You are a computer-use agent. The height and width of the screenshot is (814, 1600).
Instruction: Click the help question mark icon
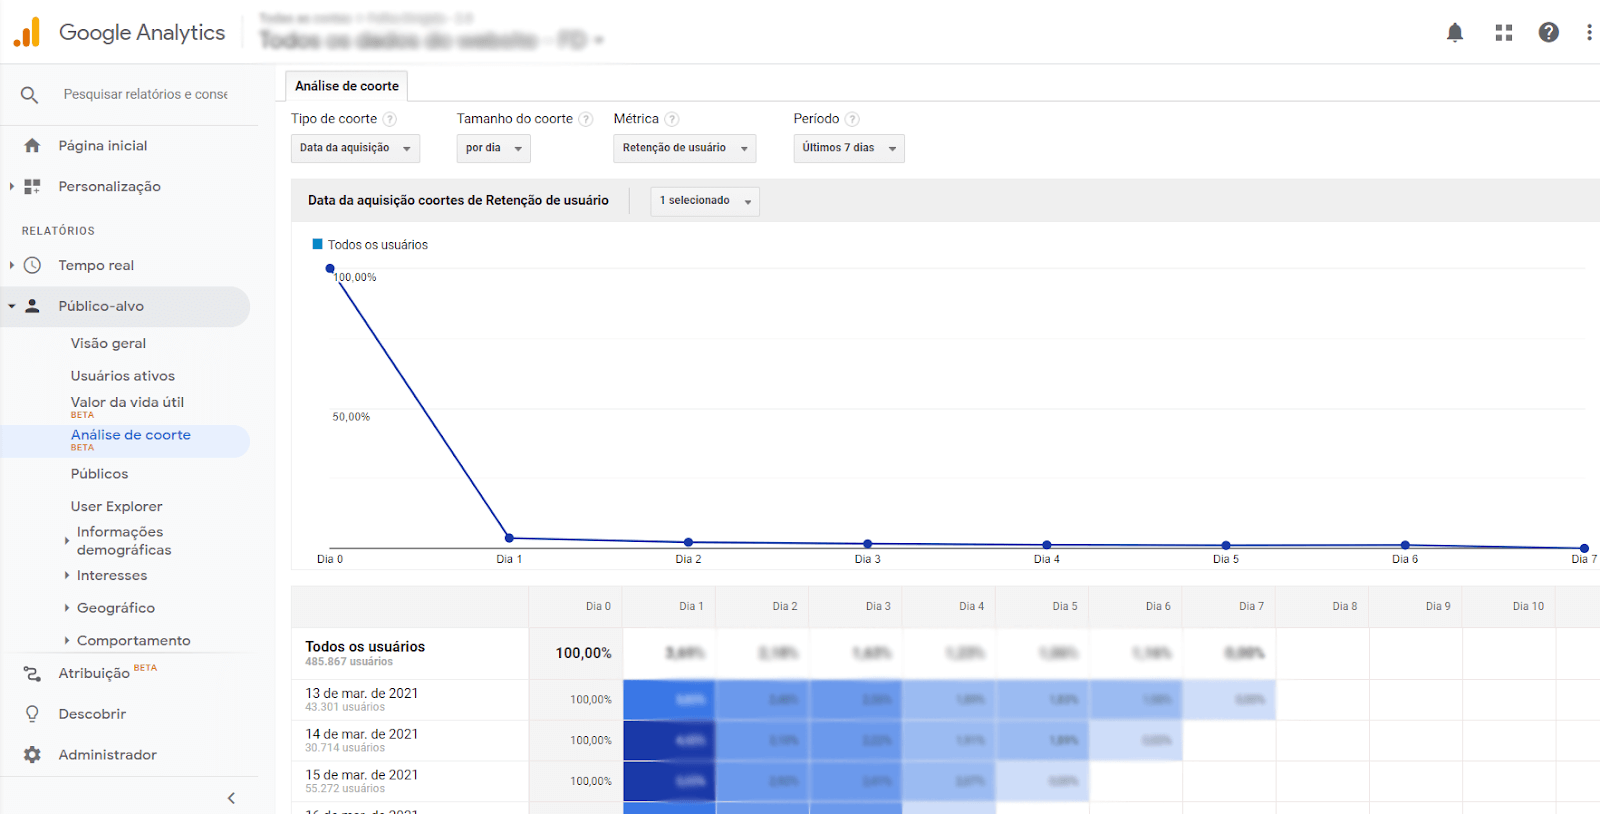point(1548,33)
